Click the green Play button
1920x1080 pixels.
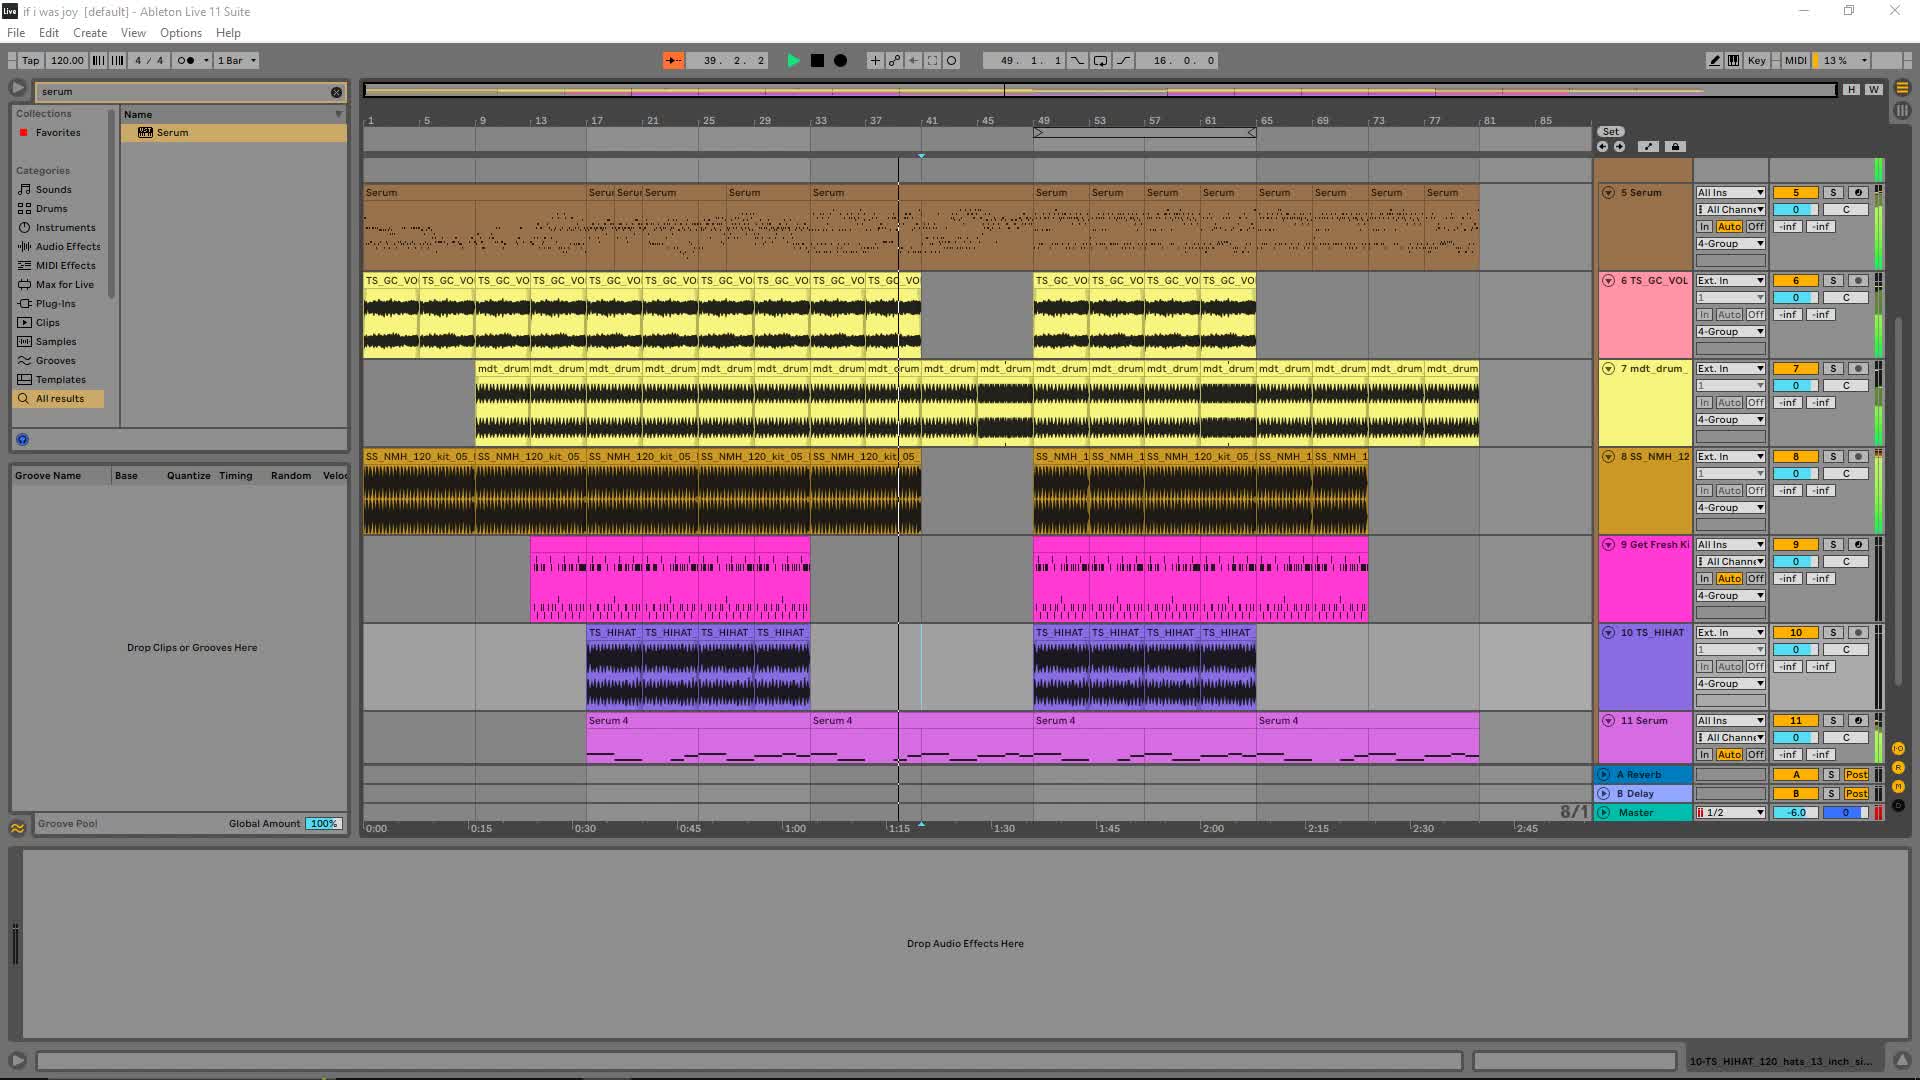pos(793,60)
